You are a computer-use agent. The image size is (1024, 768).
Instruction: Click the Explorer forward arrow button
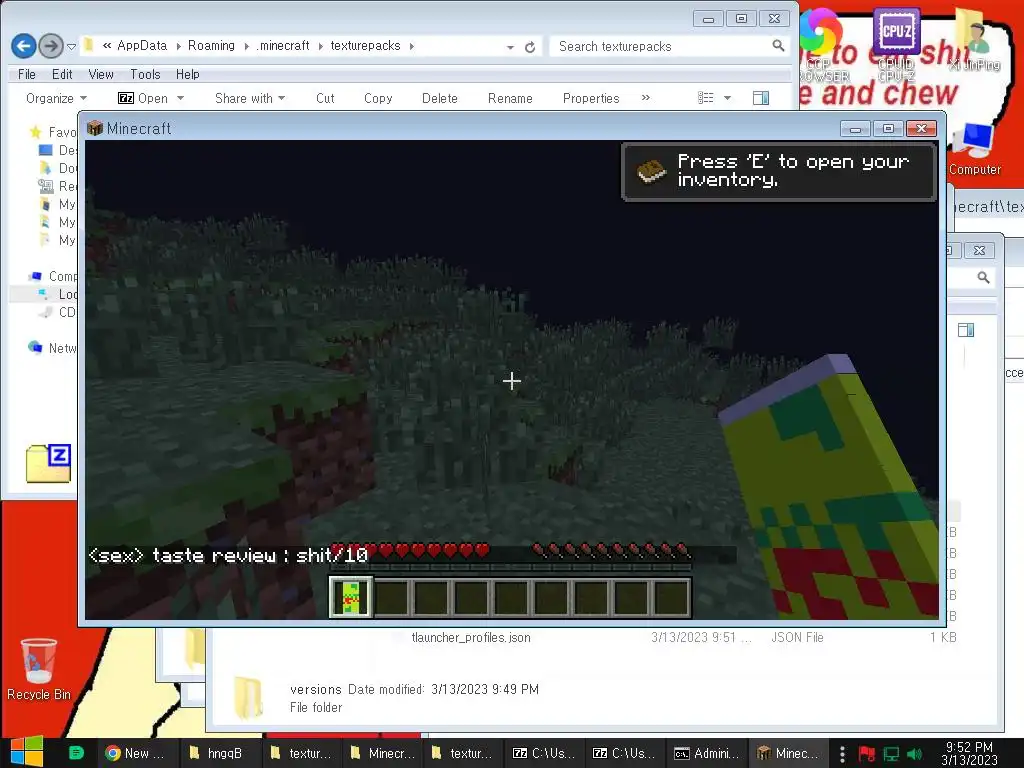coord(51,46)
